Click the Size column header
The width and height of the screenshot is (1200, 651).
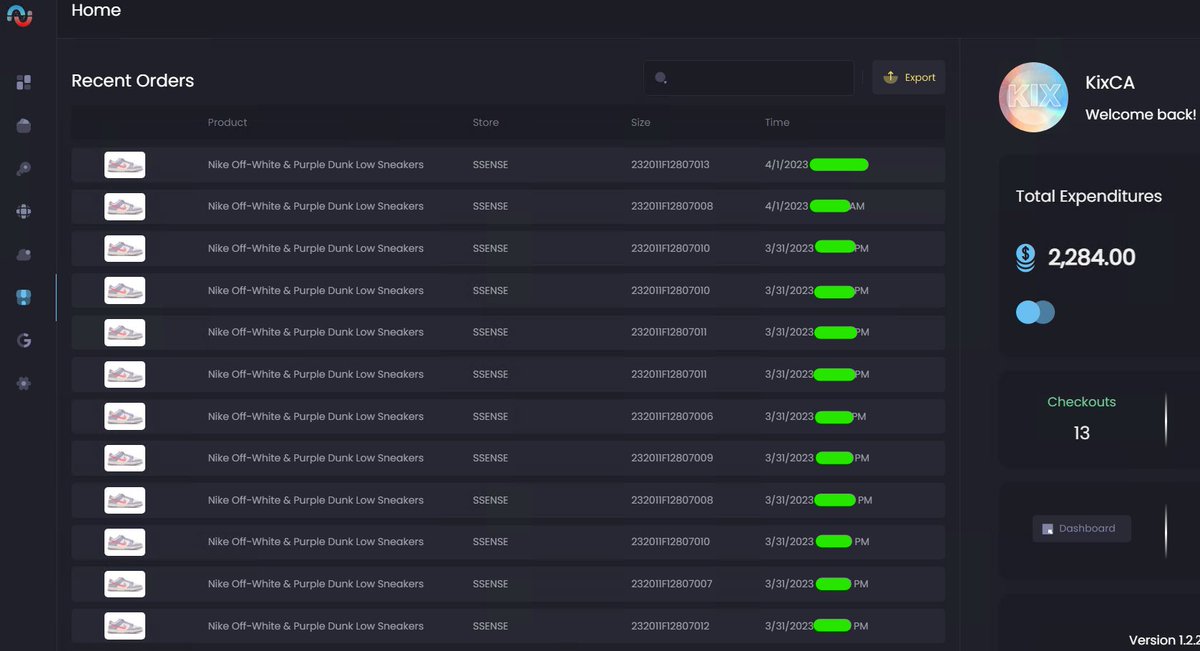pos(641,123)
